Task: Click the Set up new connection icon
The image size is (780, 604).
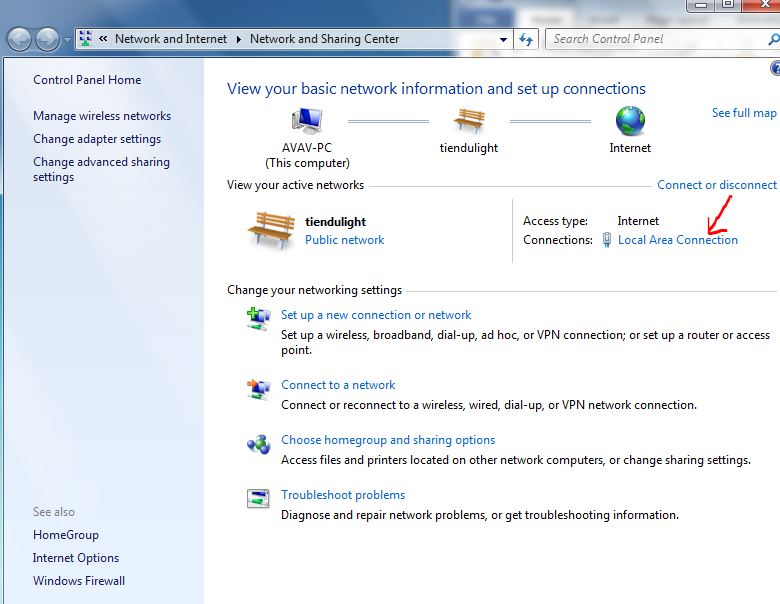Action: 259,319
